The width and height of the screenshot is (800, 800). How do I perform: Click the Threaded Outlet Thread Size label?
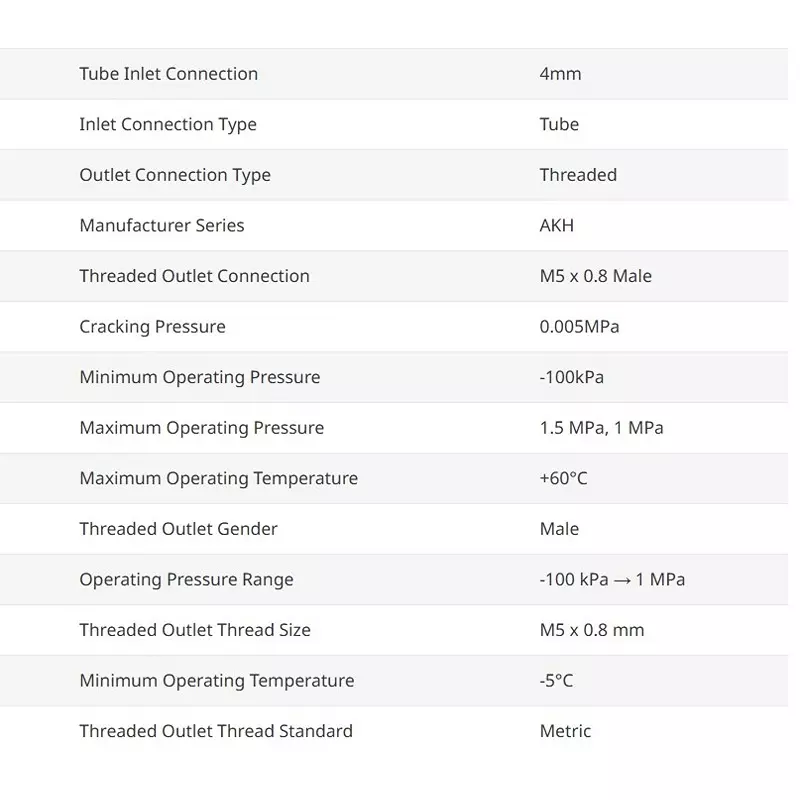[x=195, y=630]
